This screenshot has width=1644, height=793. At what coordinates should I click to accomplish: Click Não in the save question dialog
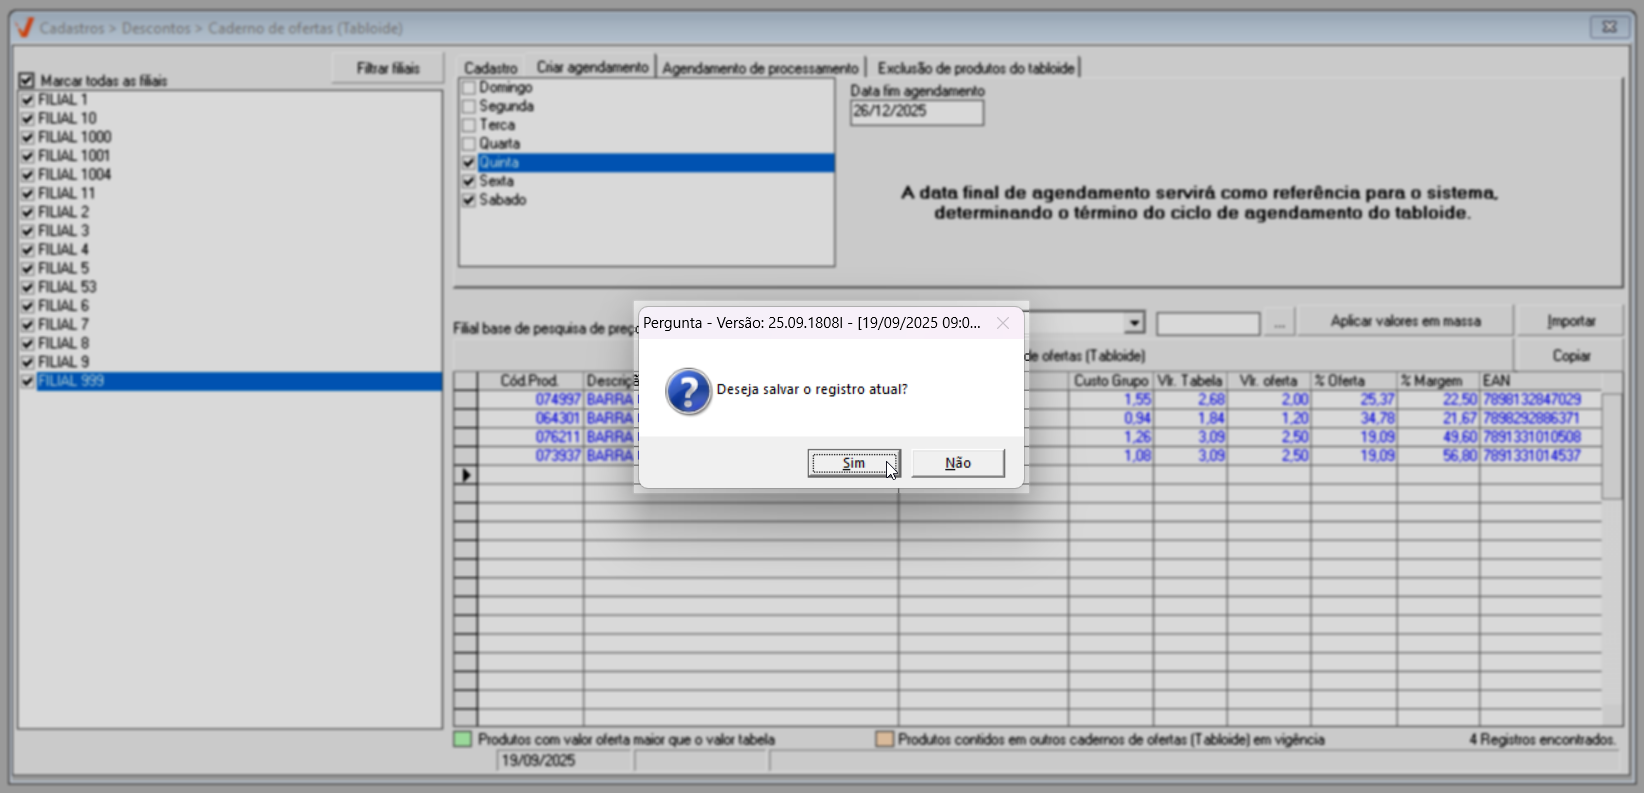pyautogui.click(x=958, y=463)
